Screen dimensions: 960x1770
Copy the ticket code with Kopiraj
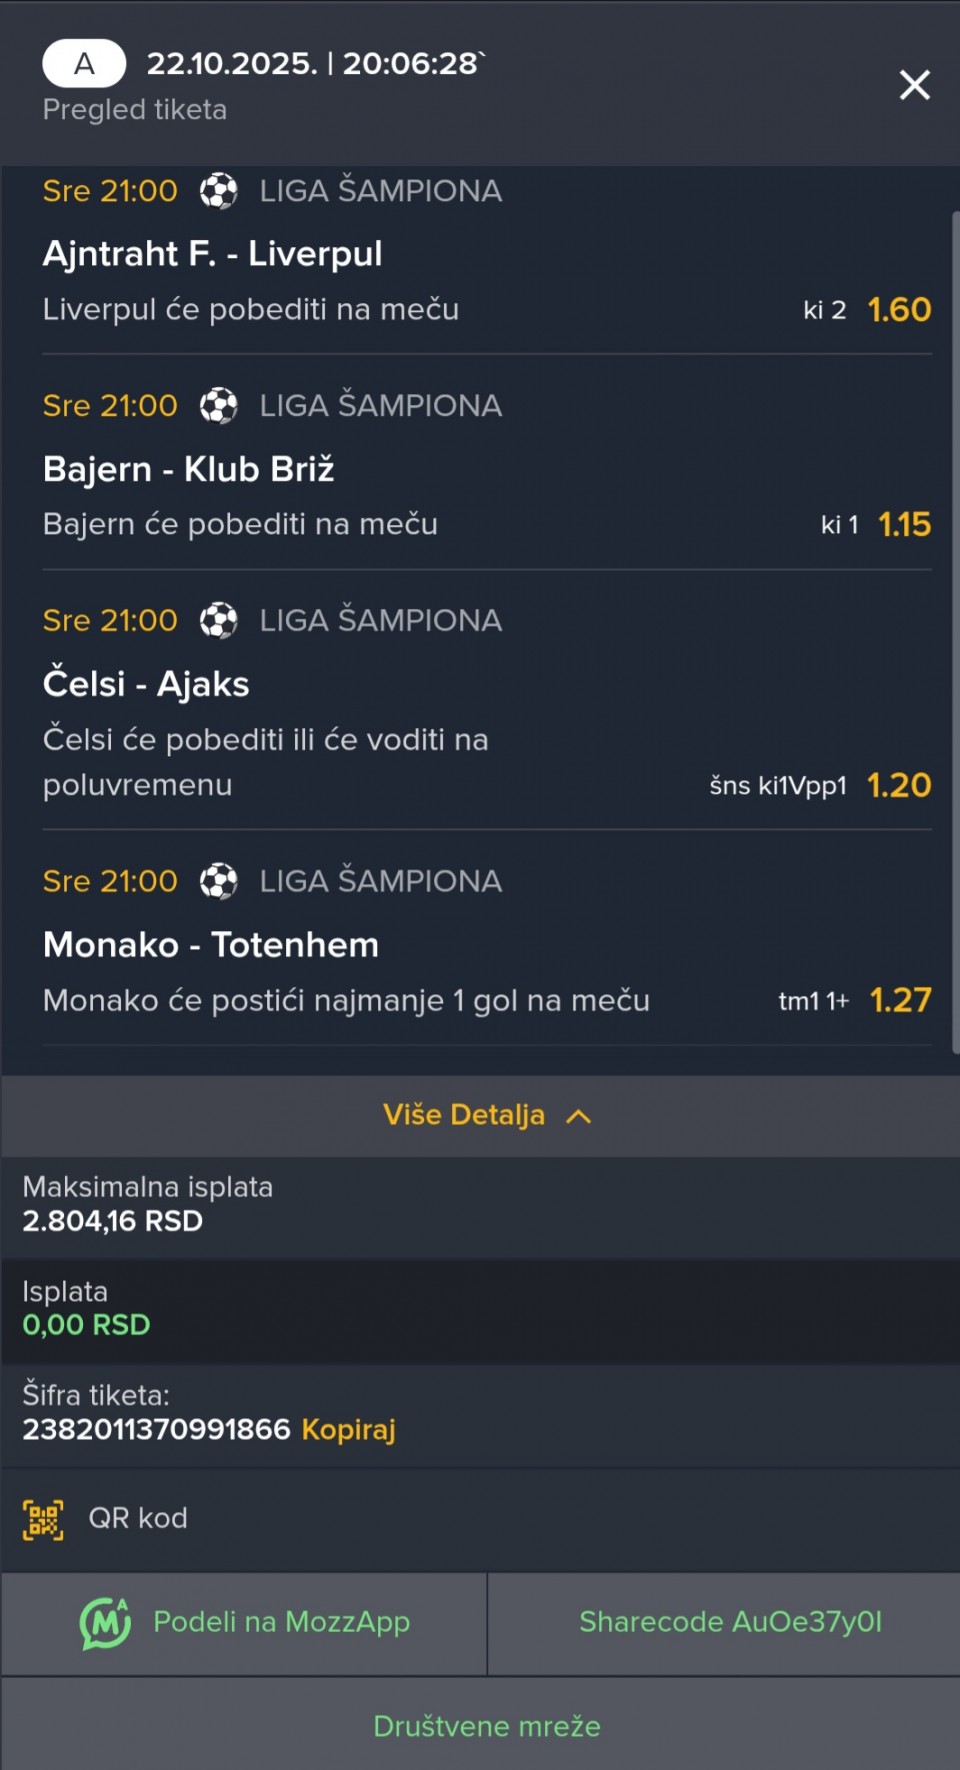348,1430
